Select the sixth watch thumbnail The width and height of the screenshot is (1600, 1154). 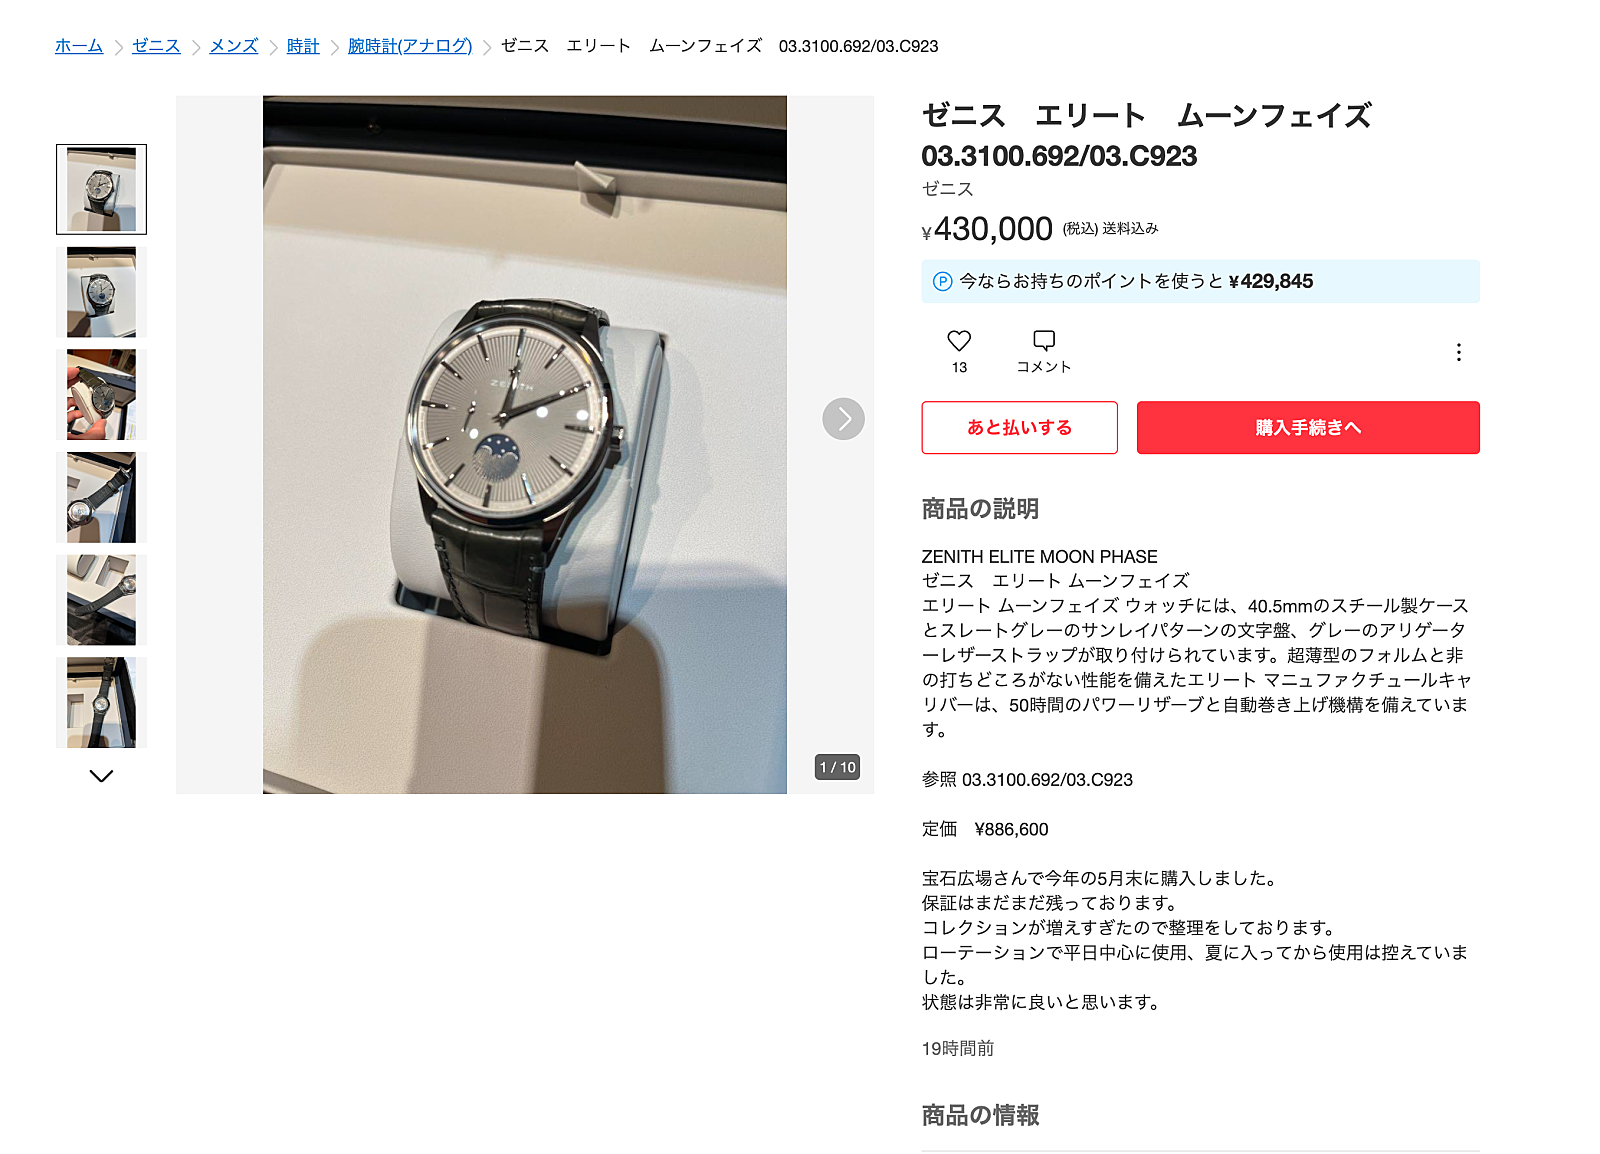(101, 702)
